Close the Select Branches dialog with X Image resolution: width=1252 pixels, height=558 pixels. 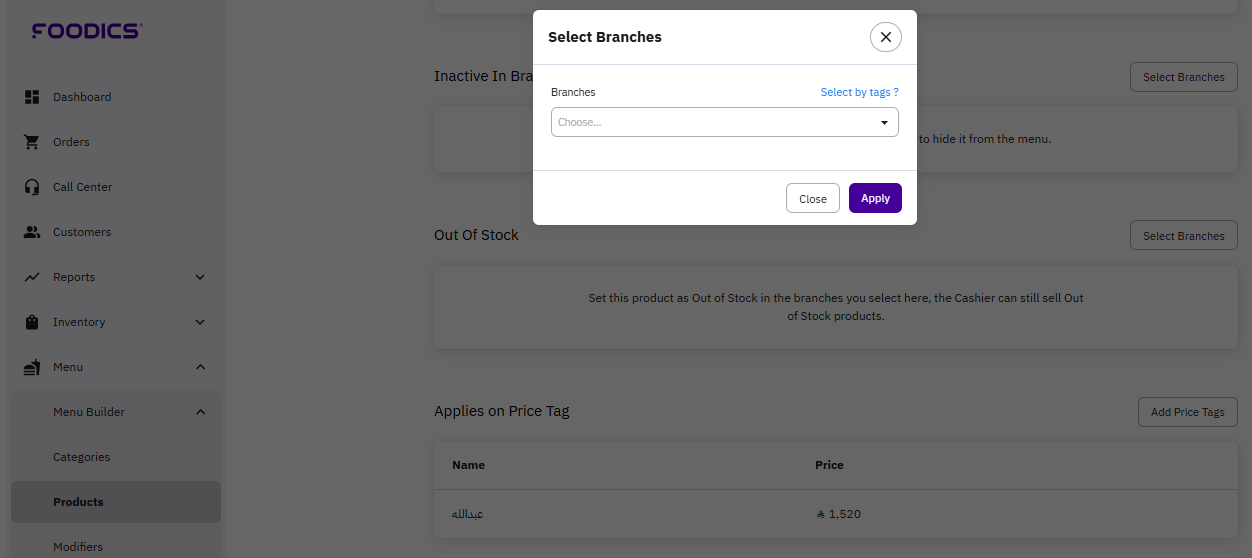point(885,37)
